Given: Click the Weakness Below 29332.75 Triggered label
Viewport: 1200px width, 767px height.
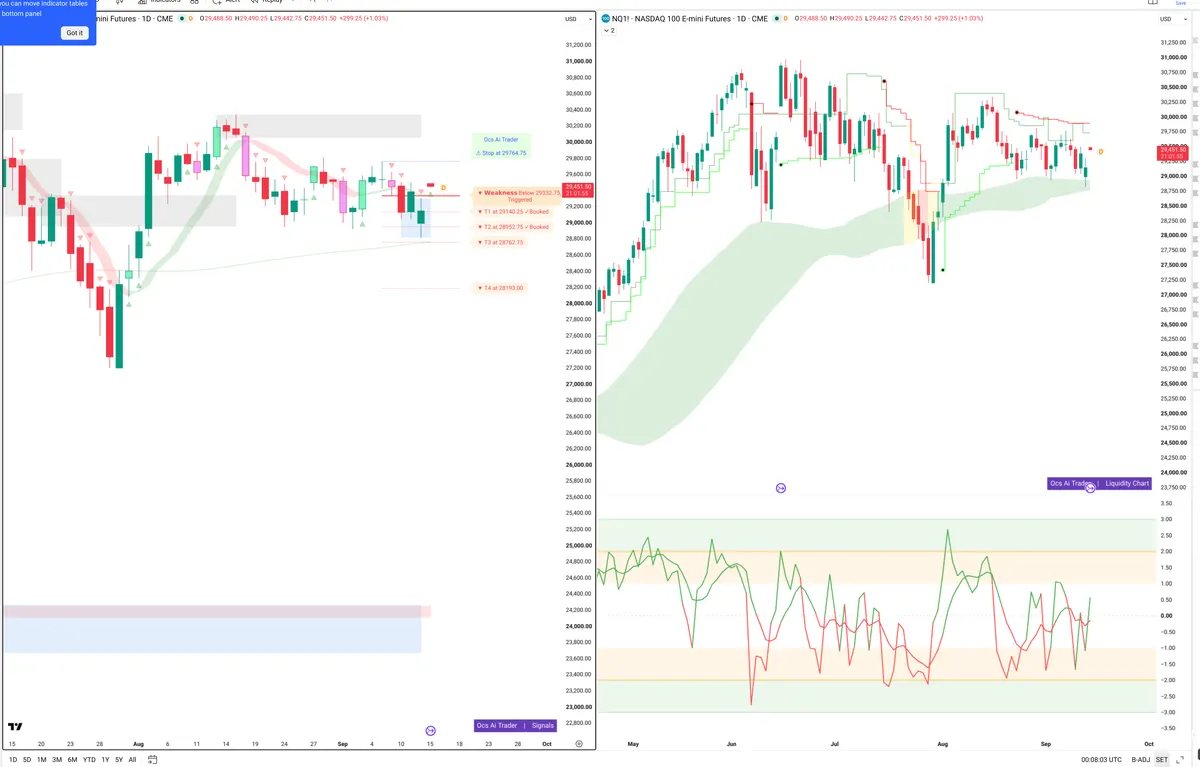Looking at the screenshot, I should 518,196.
